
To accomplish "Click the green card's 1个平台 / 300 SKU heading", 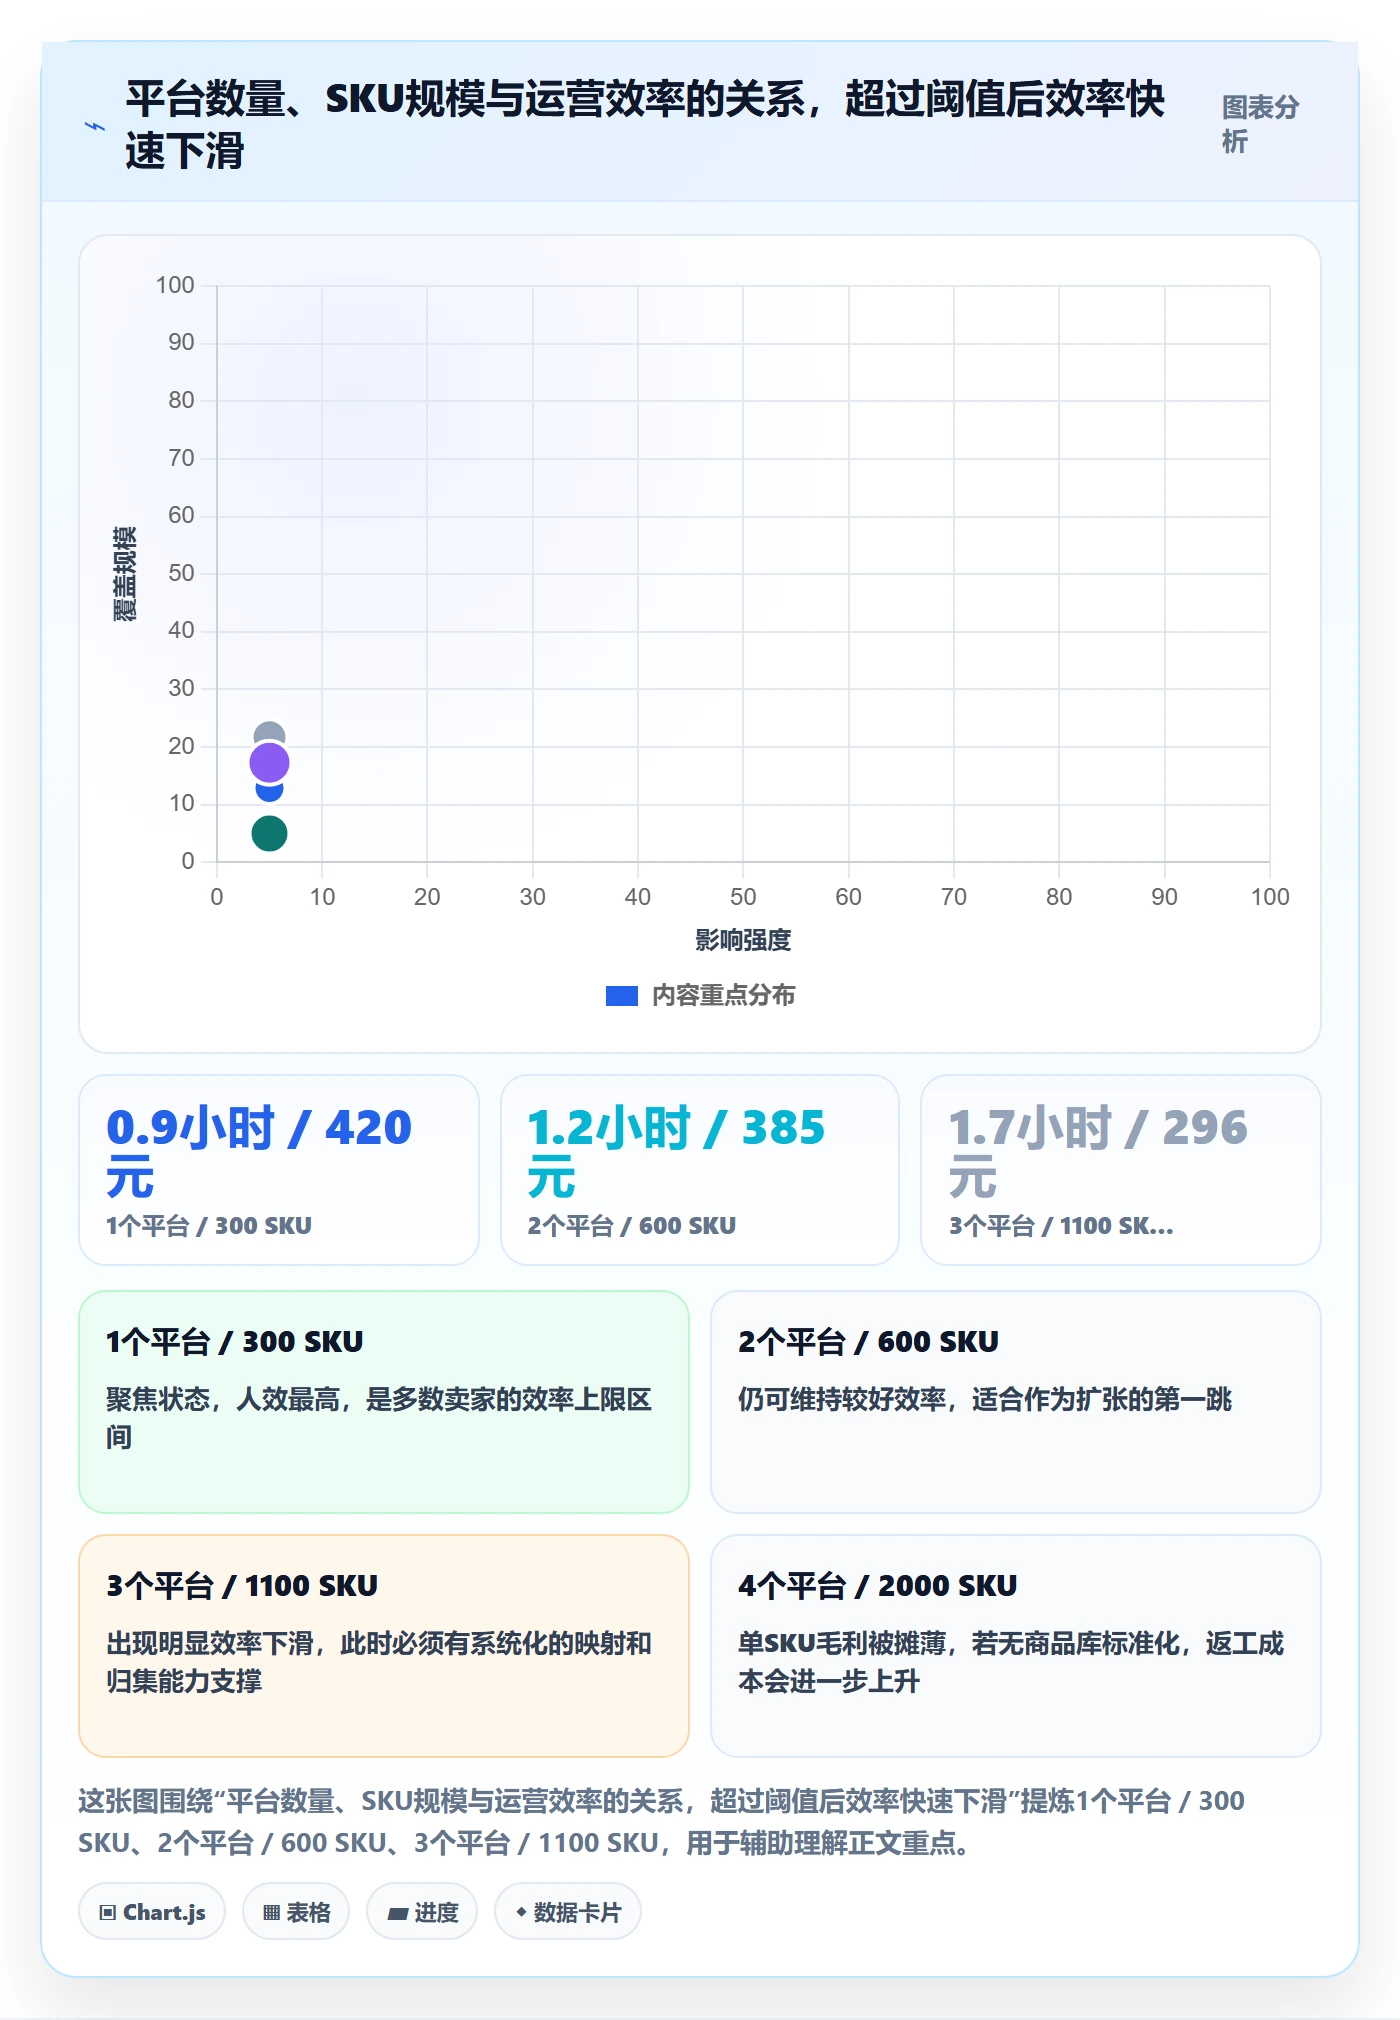I will point(235,1342).
